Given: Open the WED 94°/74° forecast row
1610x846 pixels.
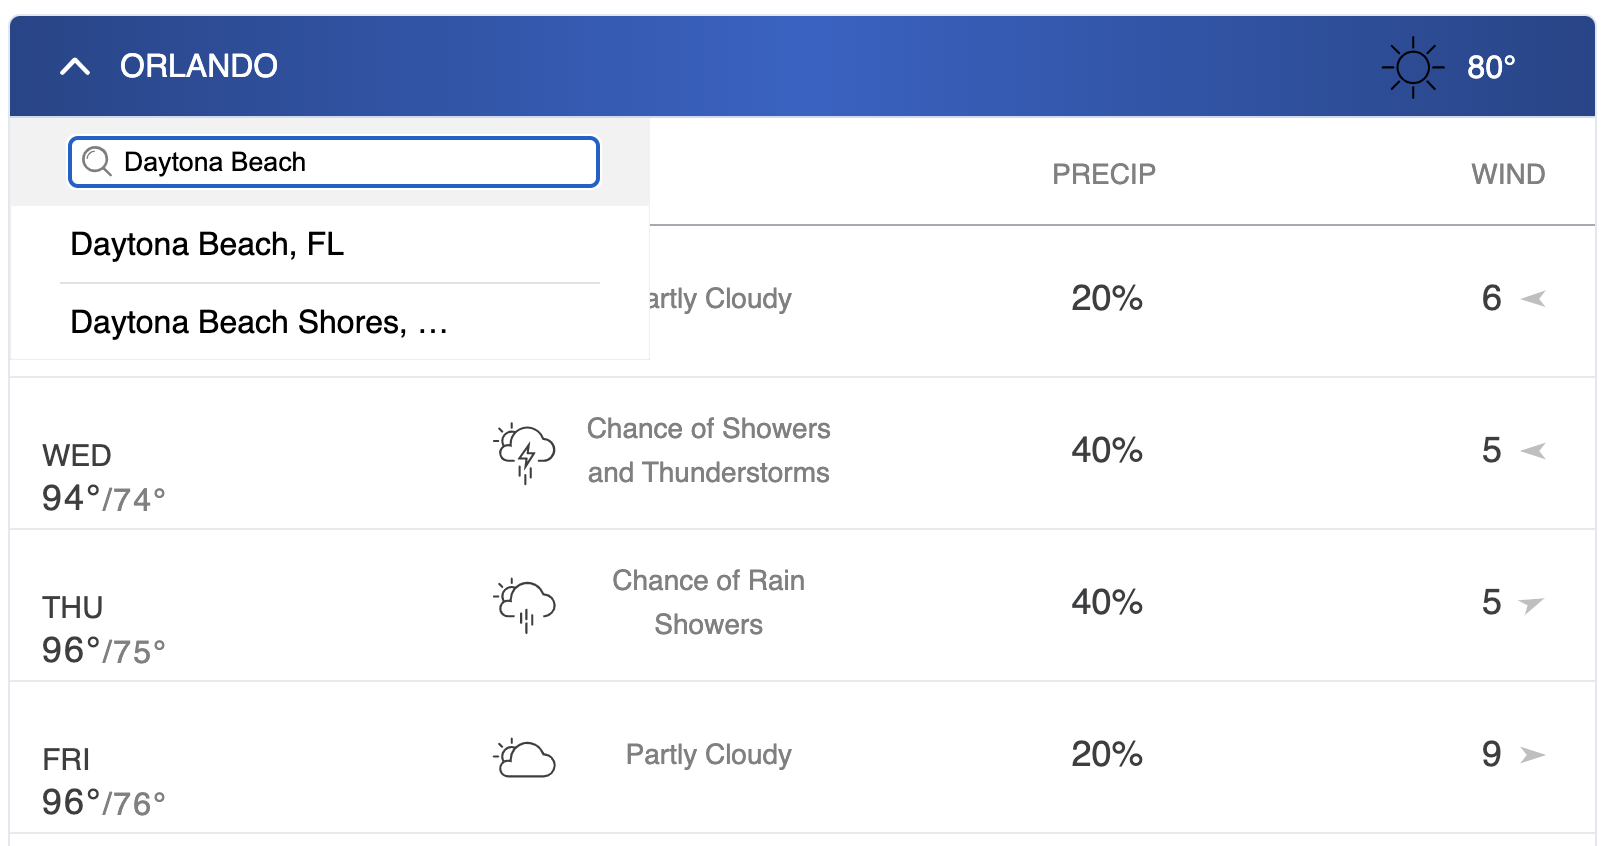Looking at the screenshot, I should click(x=802, y=453).
